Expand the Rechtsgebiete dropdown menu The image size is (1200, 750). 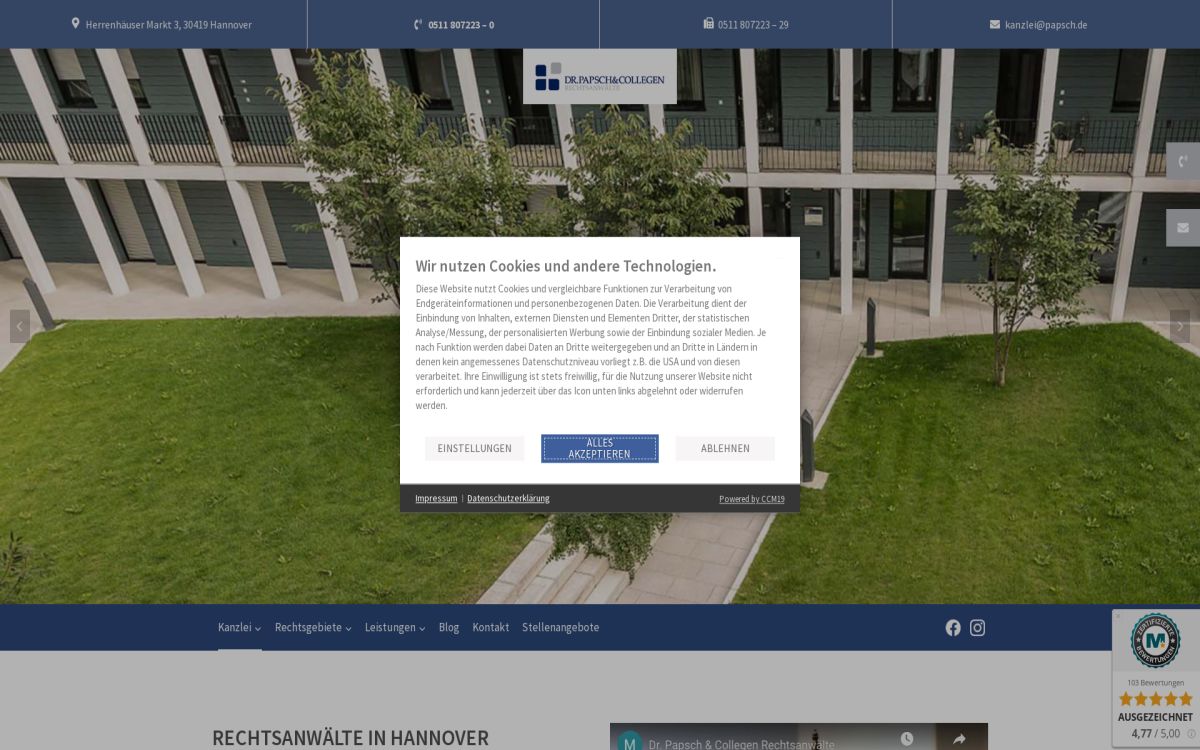313,628
